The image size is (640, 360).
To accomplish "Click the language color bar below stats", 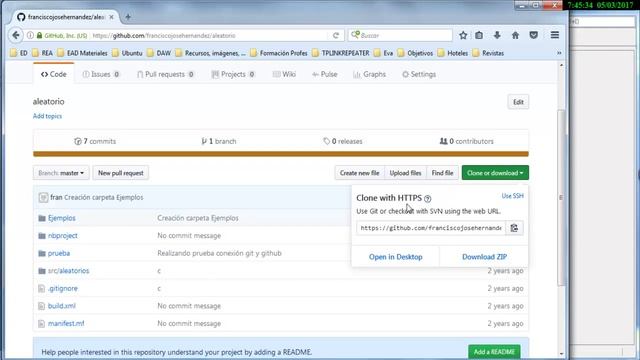I will (x=281, y=154).
